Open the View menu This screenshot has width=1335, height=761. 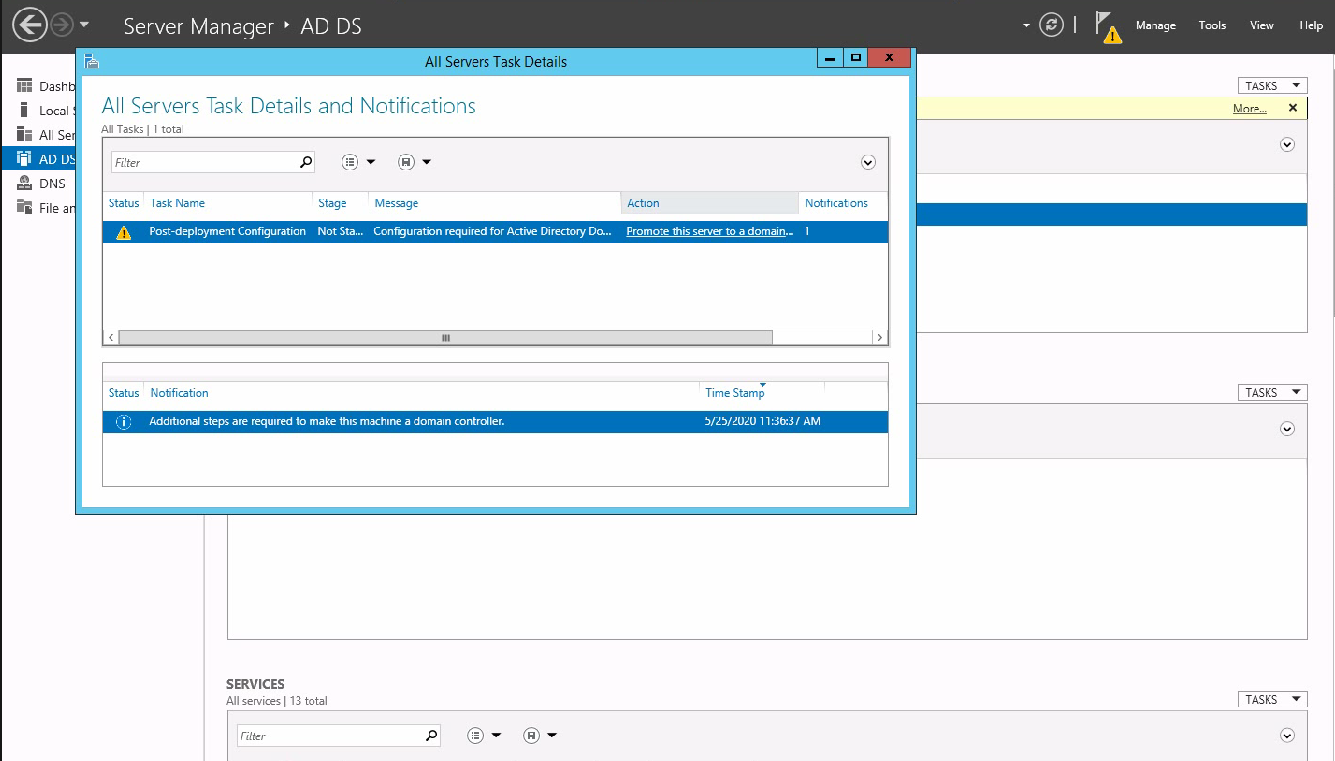click(1262, 26)
